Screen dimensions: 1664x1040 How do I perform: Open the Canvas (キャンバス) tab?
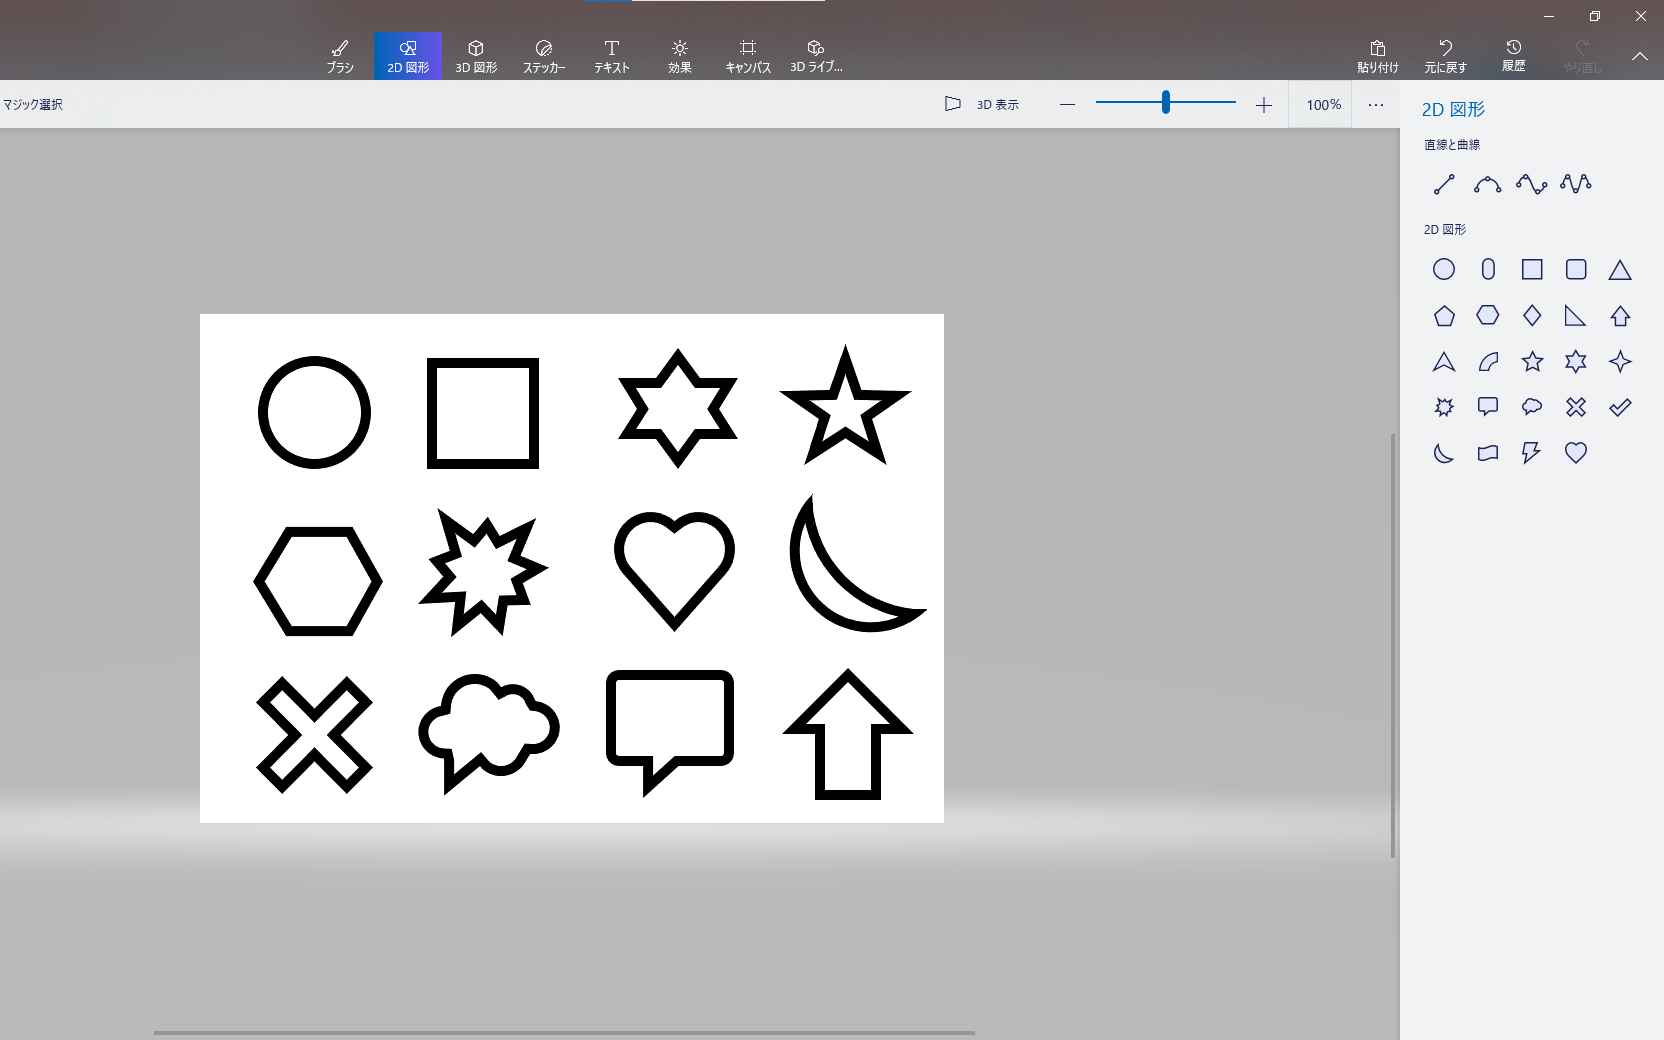click(748, 56)
